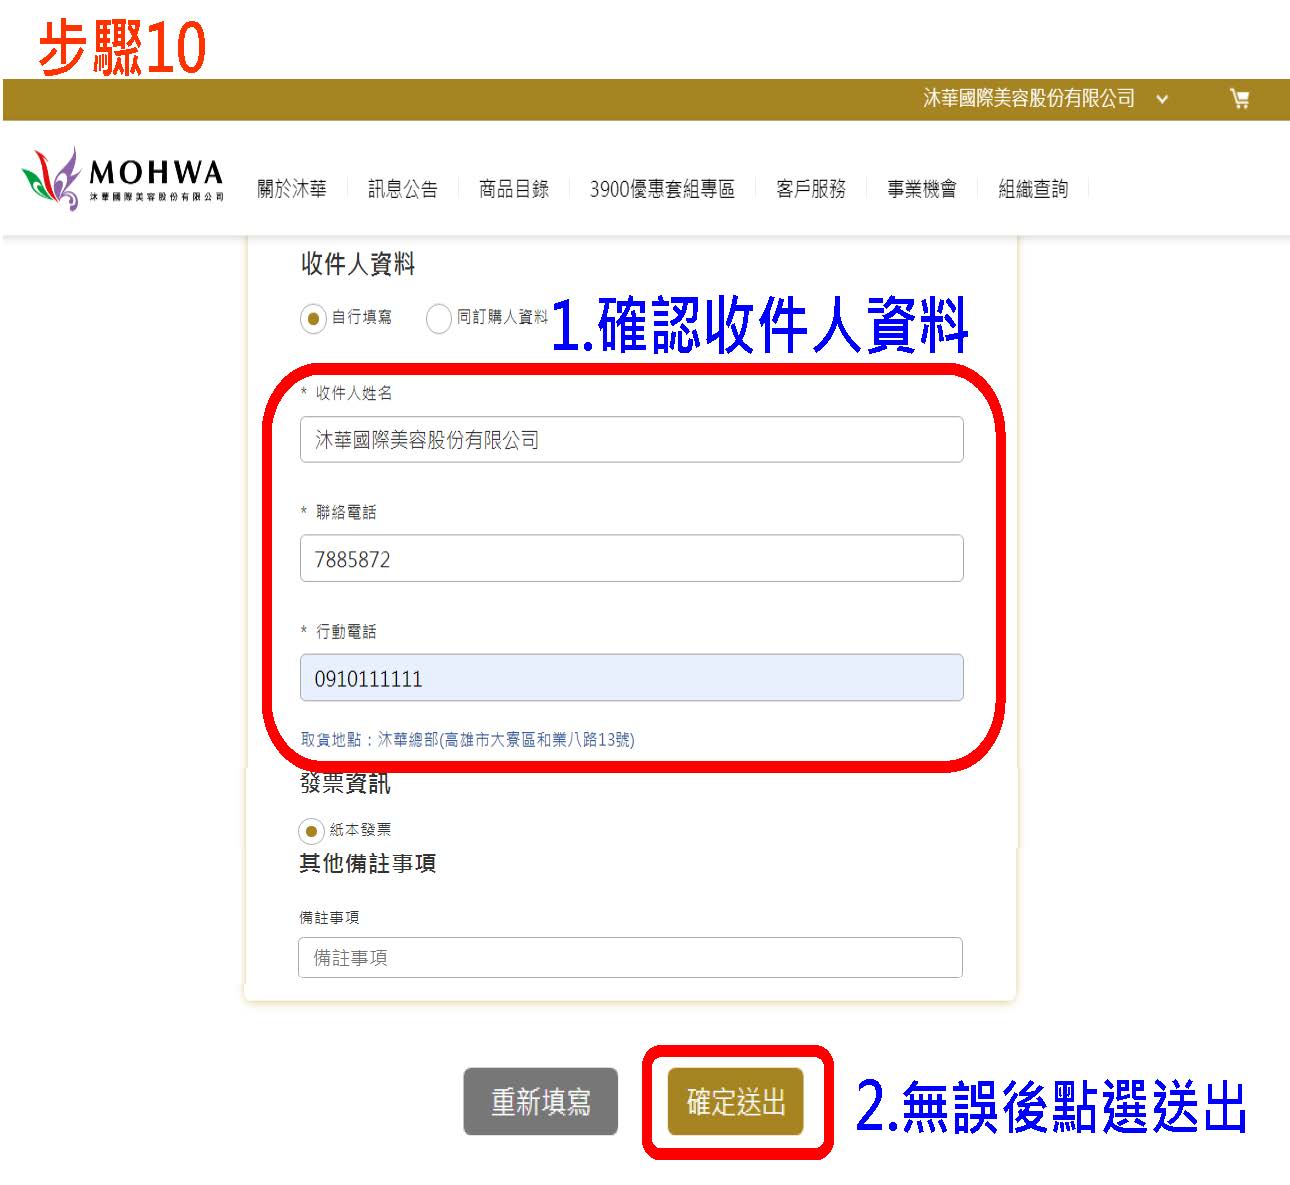This screenshot has width=1290, height=1185.
Task: Select the 紙本發票 radio option
Action: [311, 831]
